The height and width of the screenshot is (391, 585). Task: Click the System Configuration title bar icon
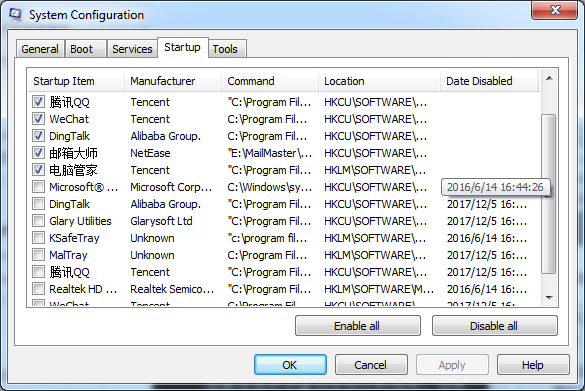point(16,14)
